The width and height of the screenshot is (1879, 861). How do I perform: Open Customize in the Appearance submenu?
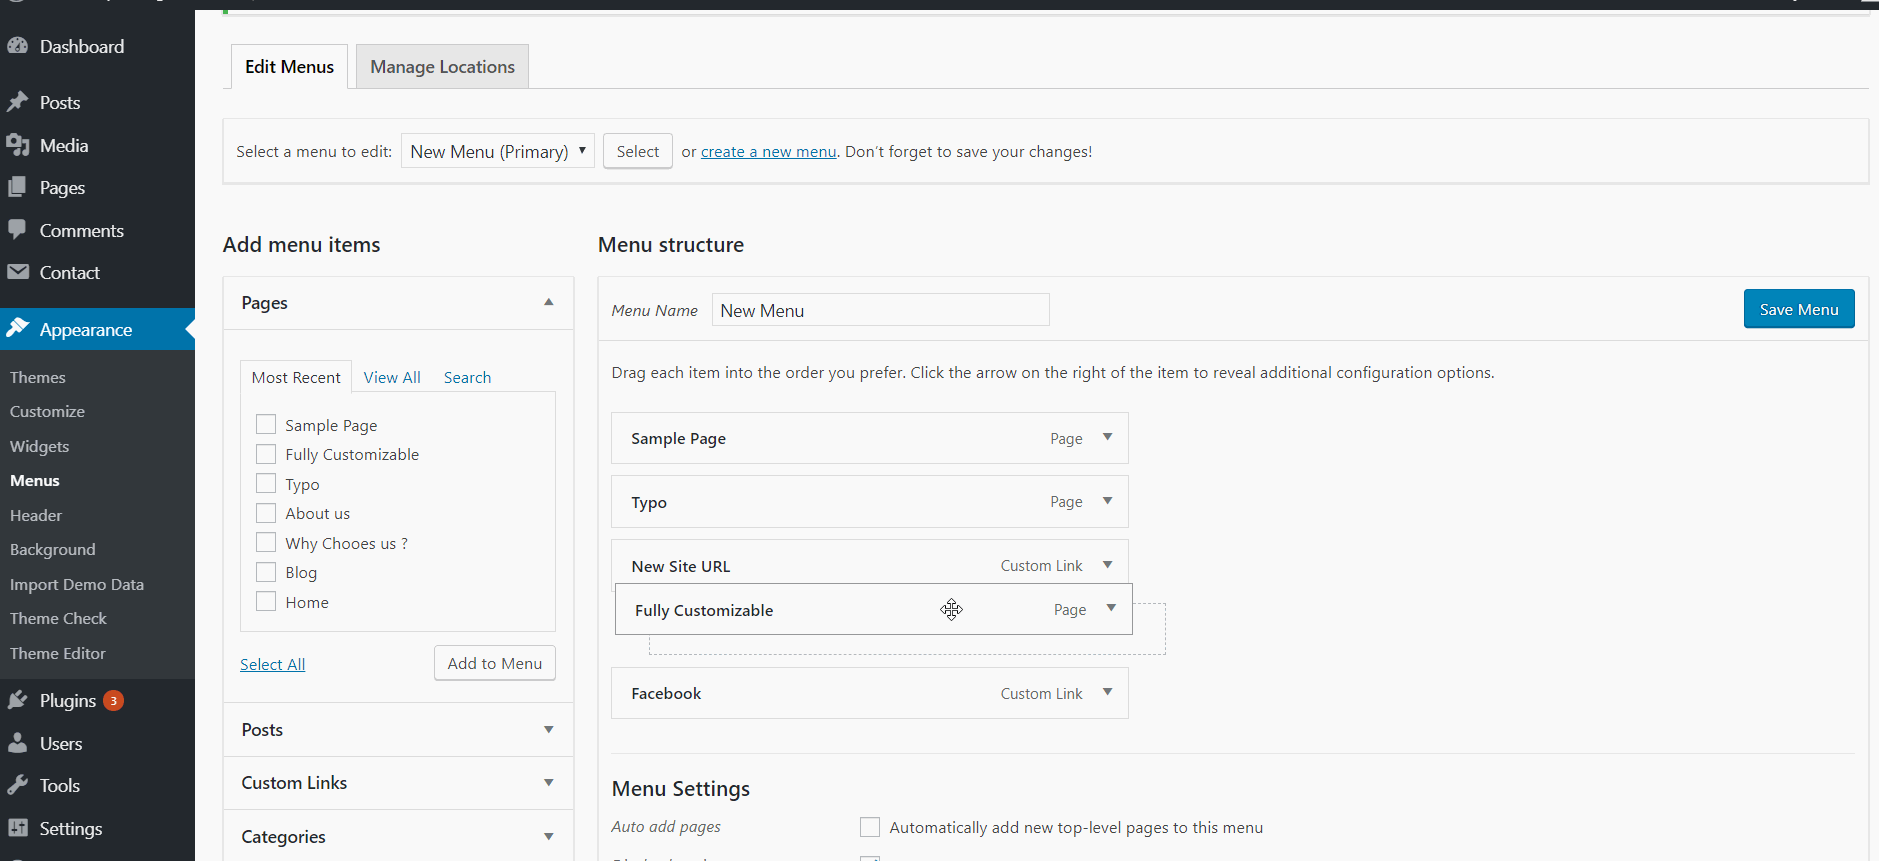point(47,411)
